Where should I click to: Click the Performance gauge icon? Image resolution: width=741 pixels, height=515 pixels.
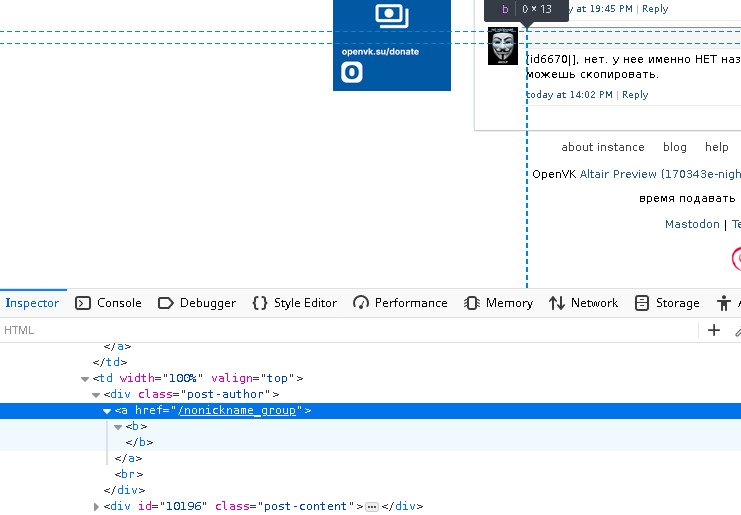(x=361, y=303)
